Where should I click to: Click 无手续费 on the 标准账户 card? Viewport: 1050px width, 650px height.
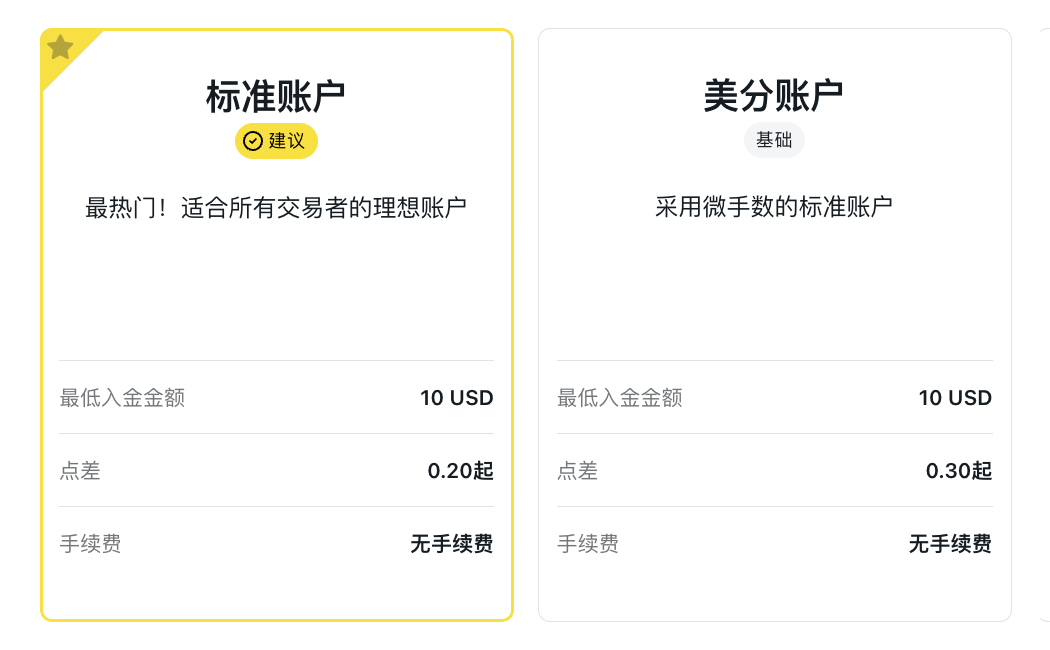[x=452, y=544]
